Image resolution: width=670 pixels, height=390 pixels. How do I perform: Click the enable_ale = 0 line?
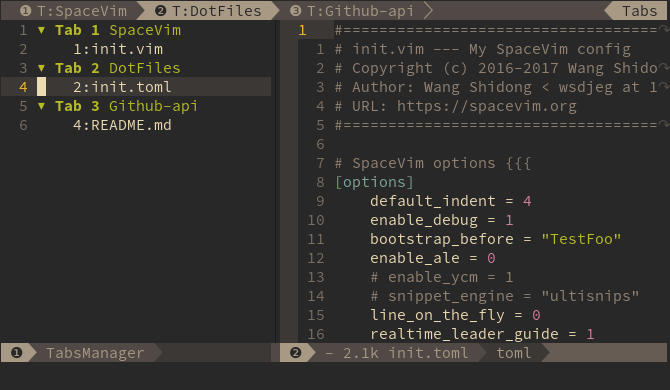(x=433, y=258)
